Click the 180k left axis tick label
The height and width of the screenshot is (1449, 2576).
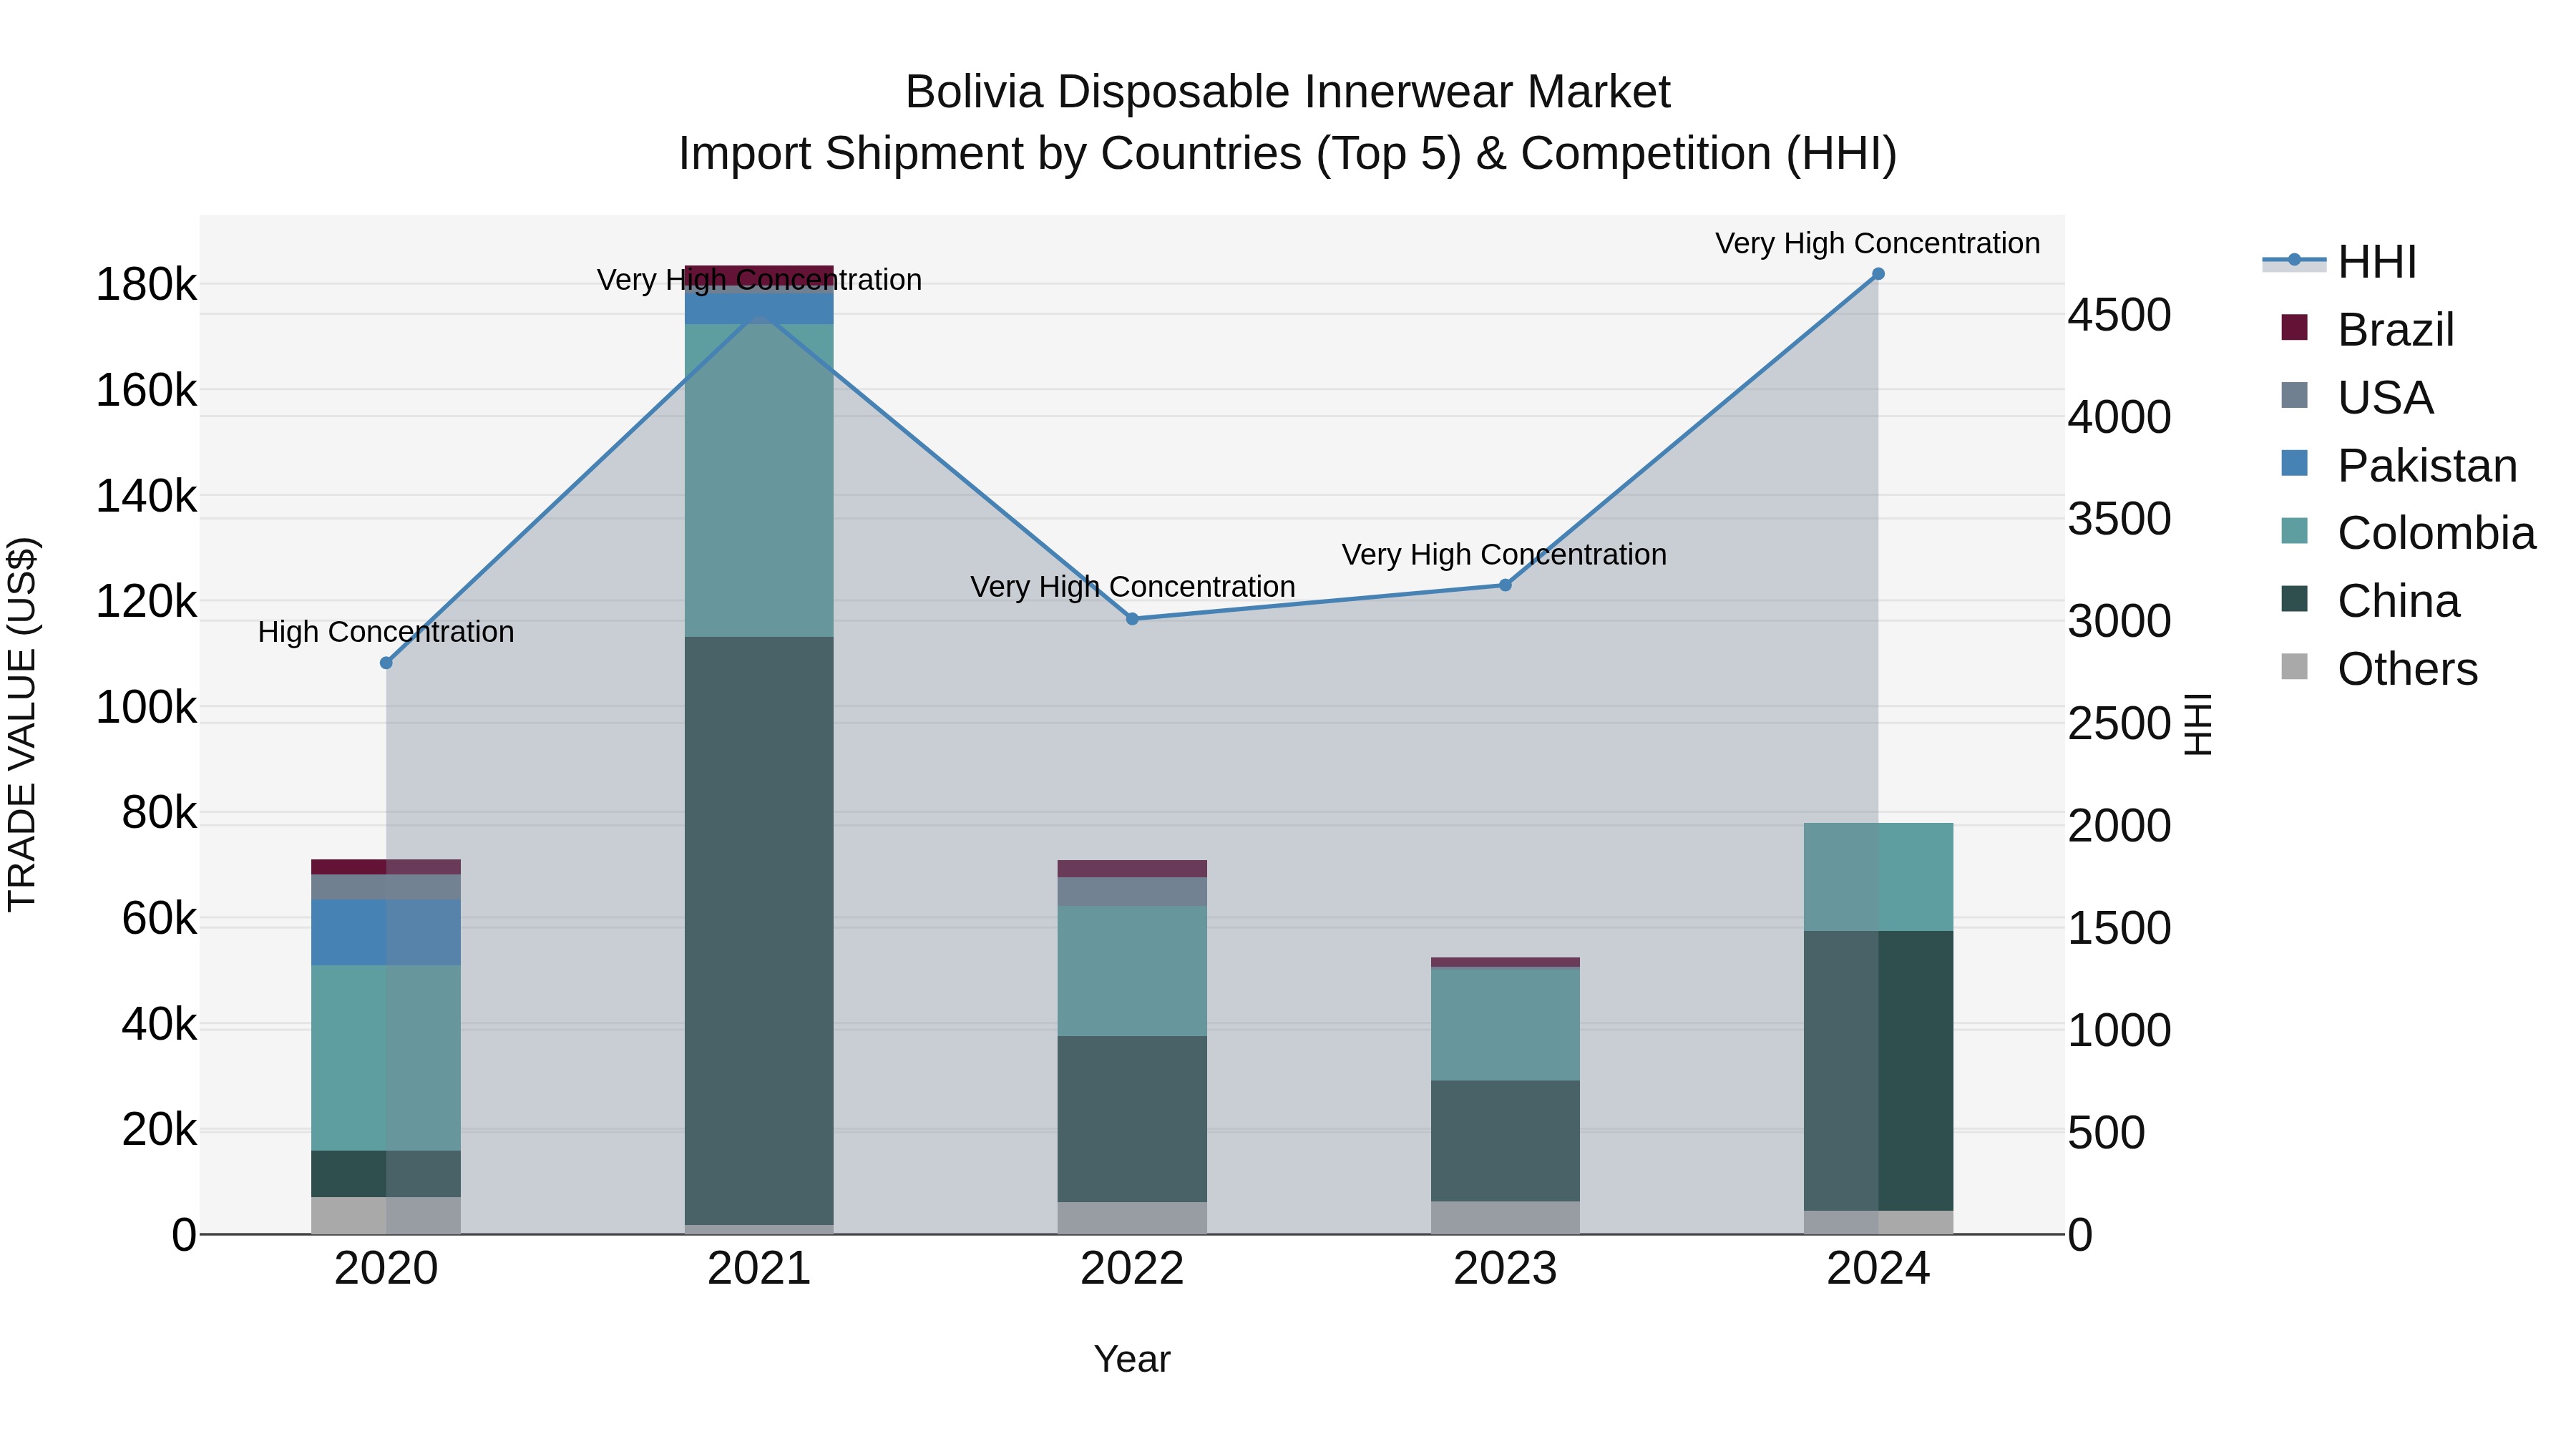(x=147, y=285)
